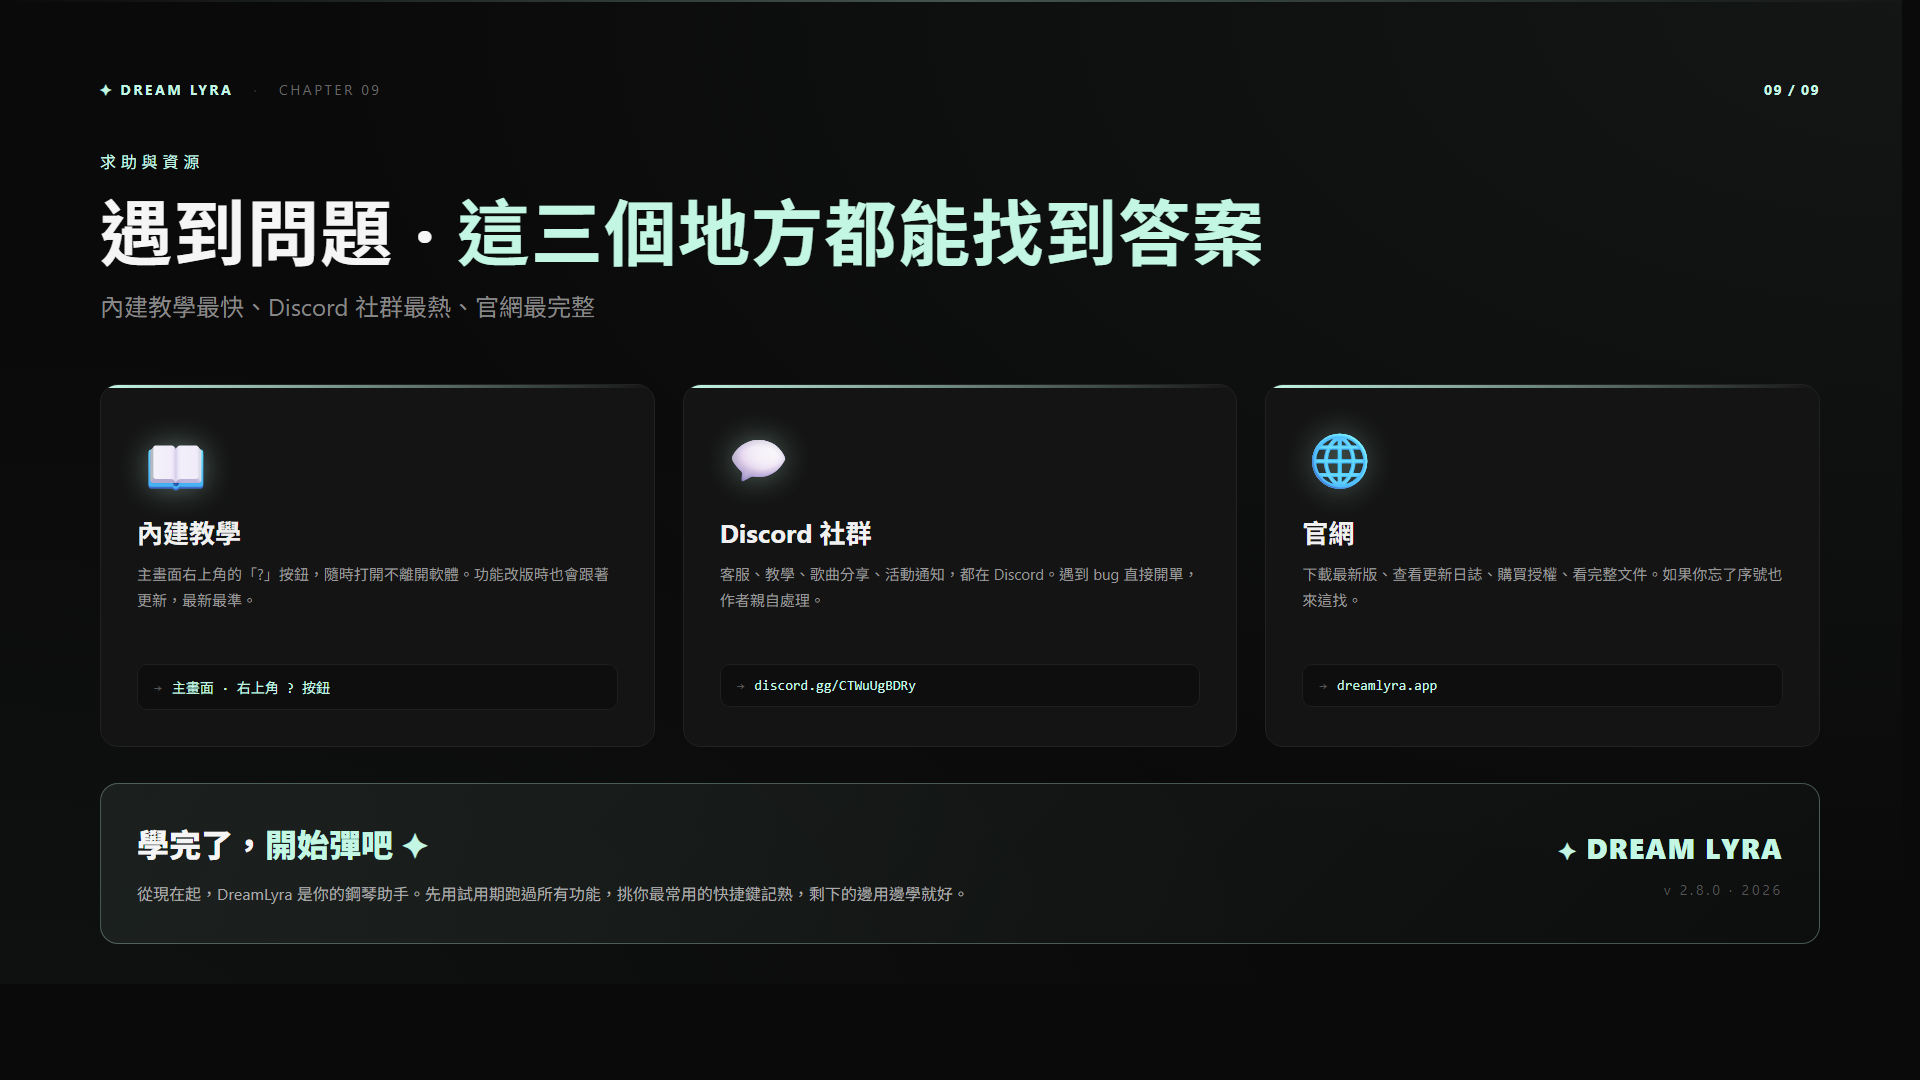
Task: Click arrow icon before discord.gg link
Action: [741, 686]
